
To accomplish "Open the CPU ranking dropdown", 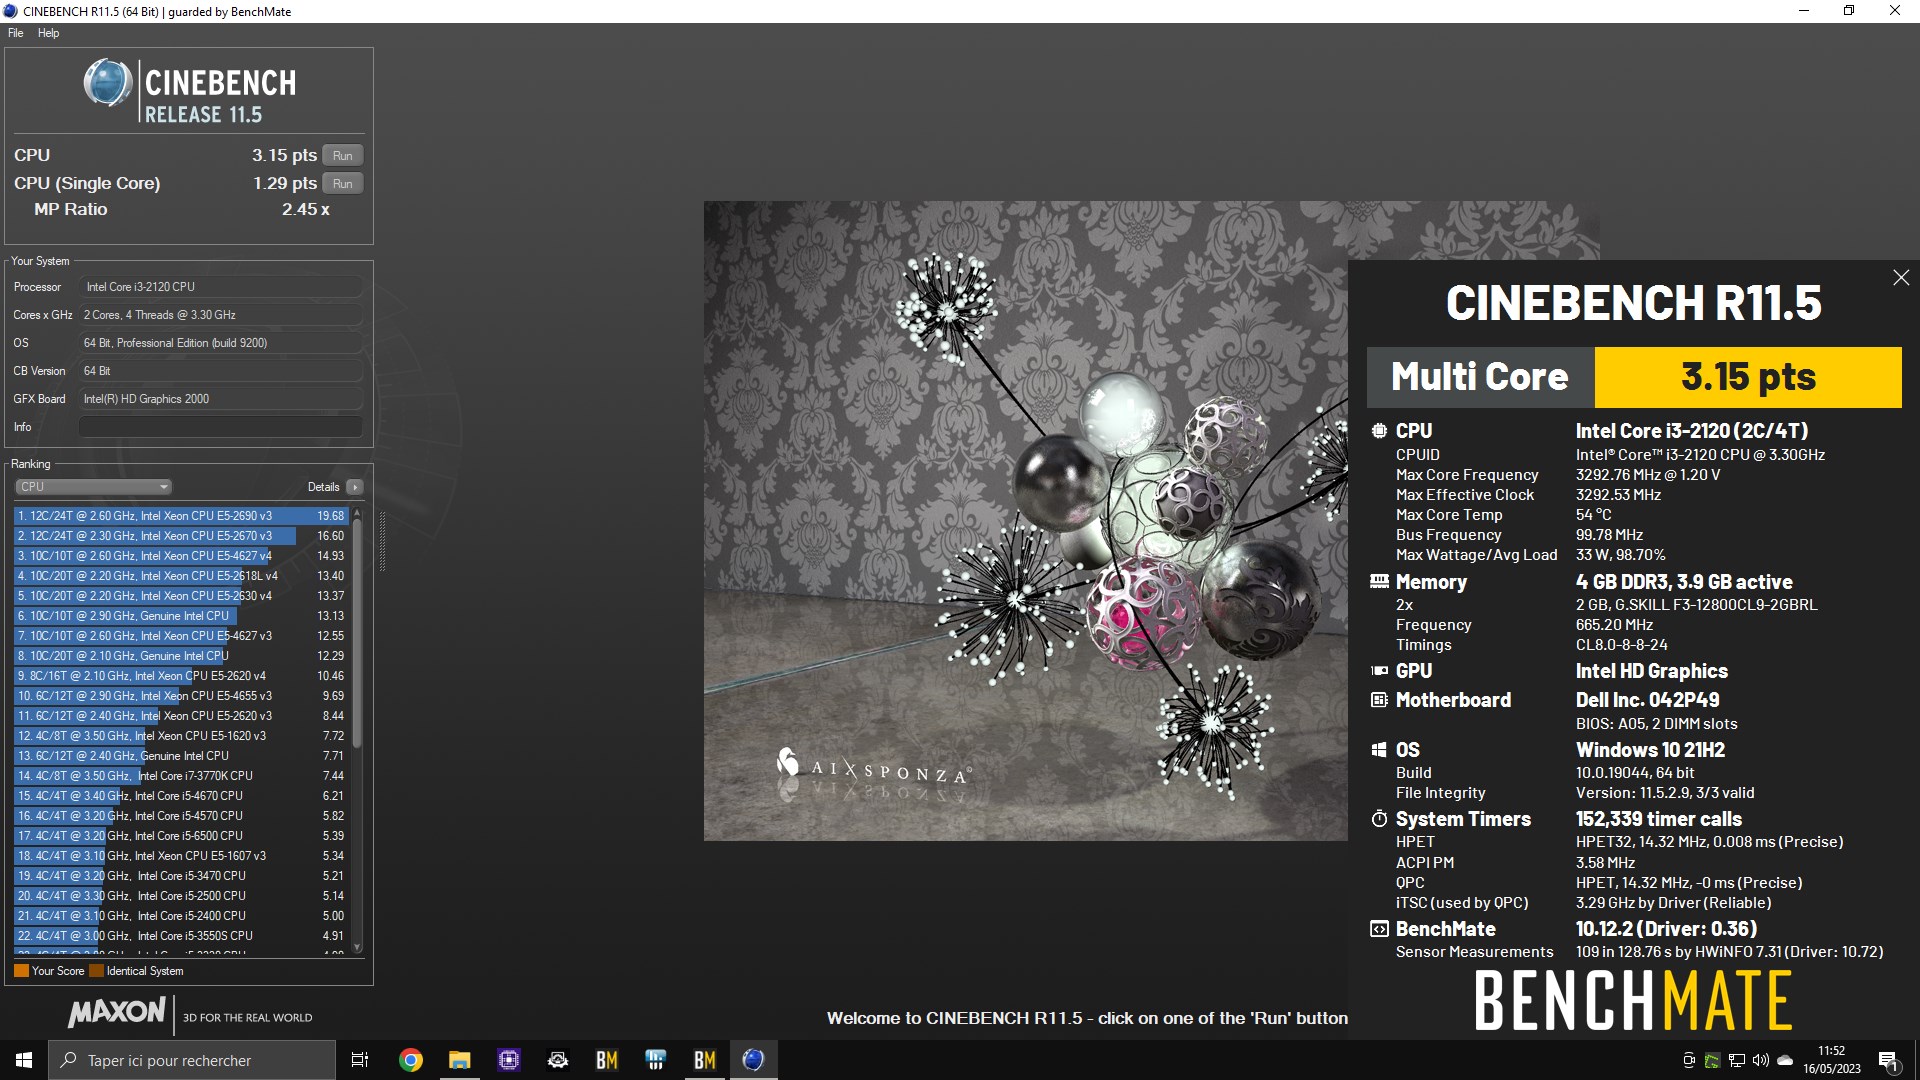I will coord(94,487).
